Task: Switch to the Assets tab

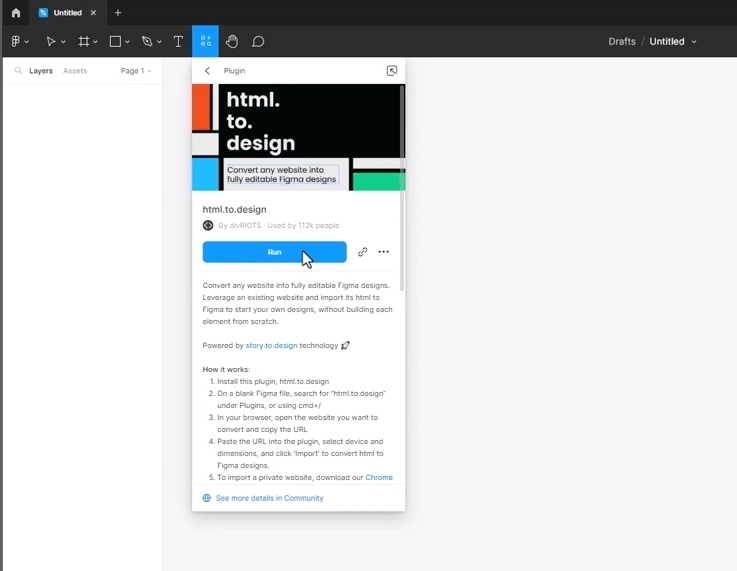Action: coord(75,70)
